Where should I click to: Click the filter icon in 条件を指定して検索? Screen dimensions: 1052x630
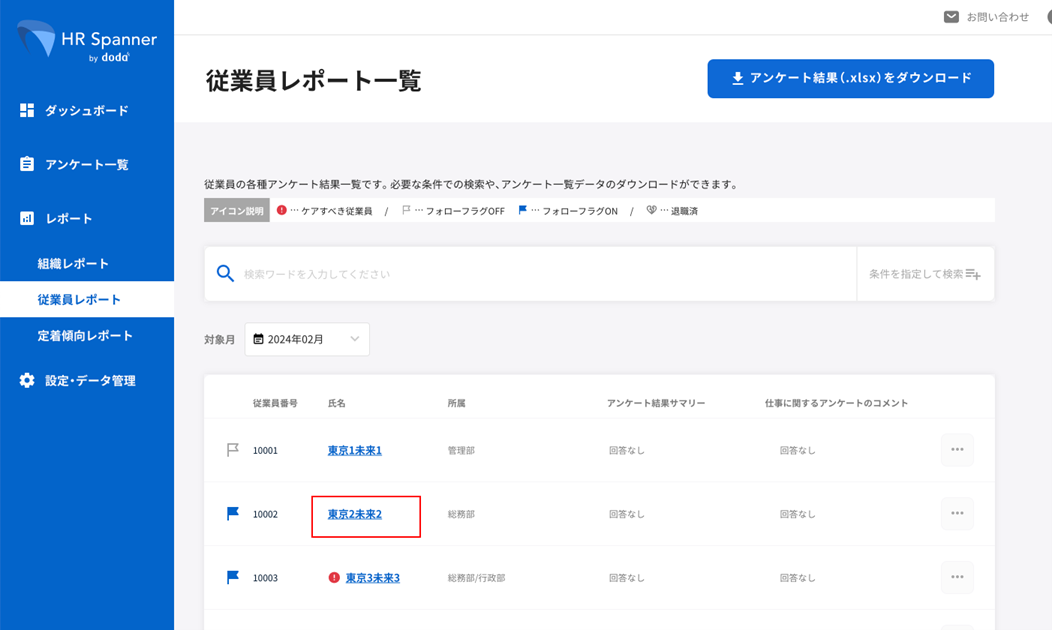[973, 274]
